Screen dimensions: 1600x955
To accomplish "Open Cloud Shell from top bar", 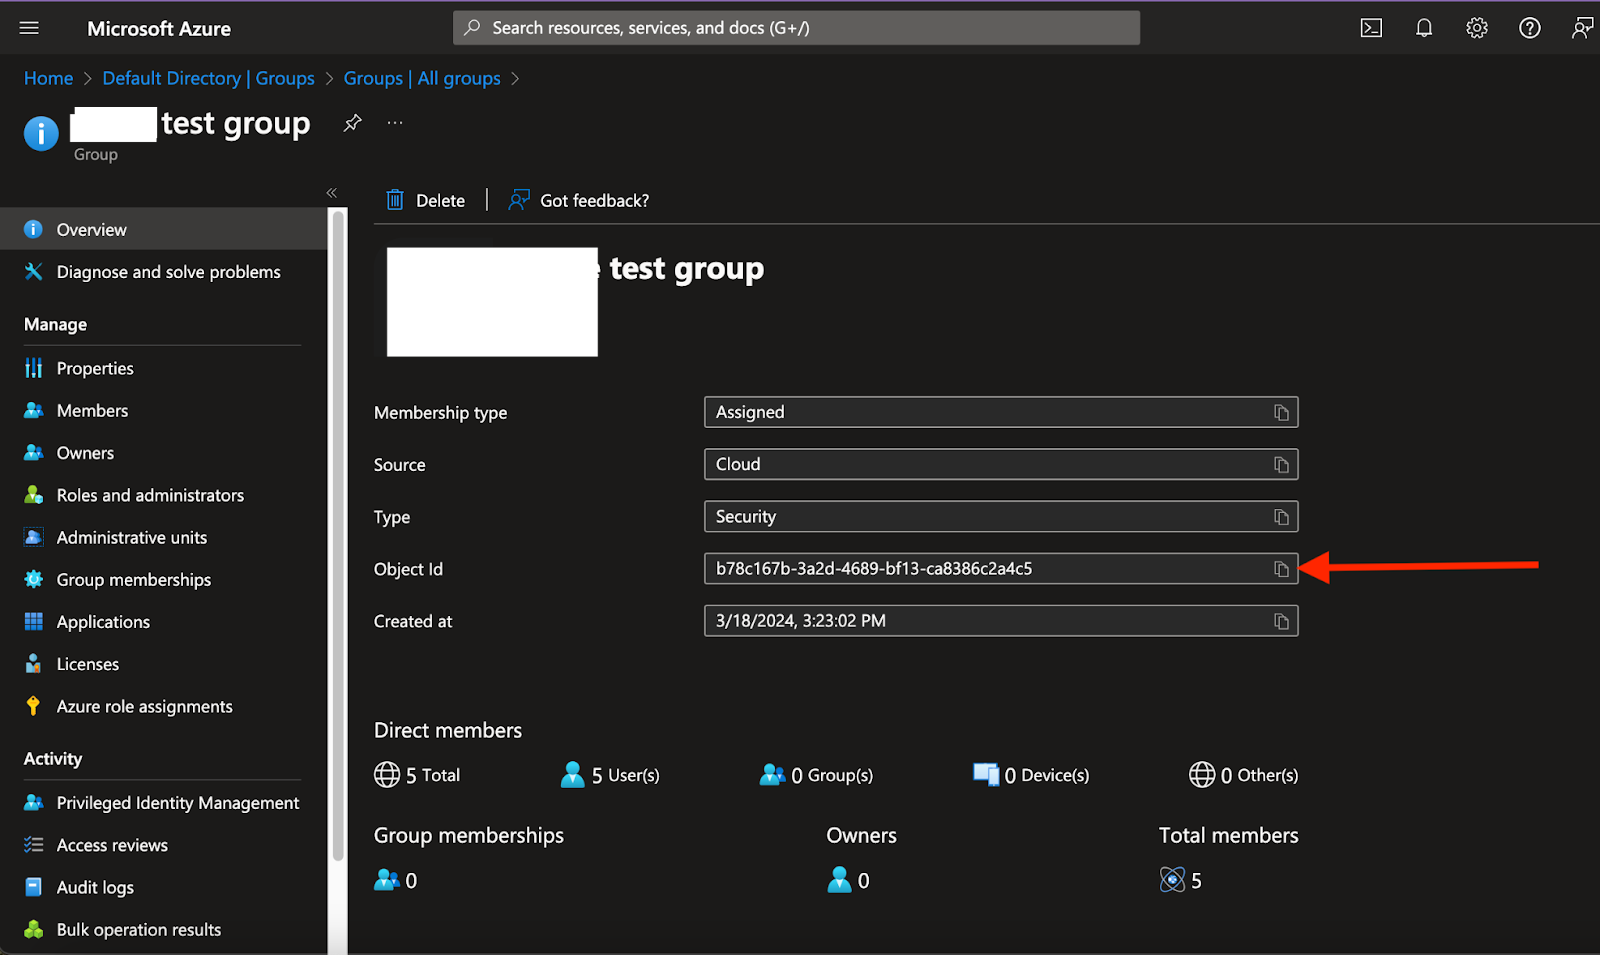I will [1371, 28].
